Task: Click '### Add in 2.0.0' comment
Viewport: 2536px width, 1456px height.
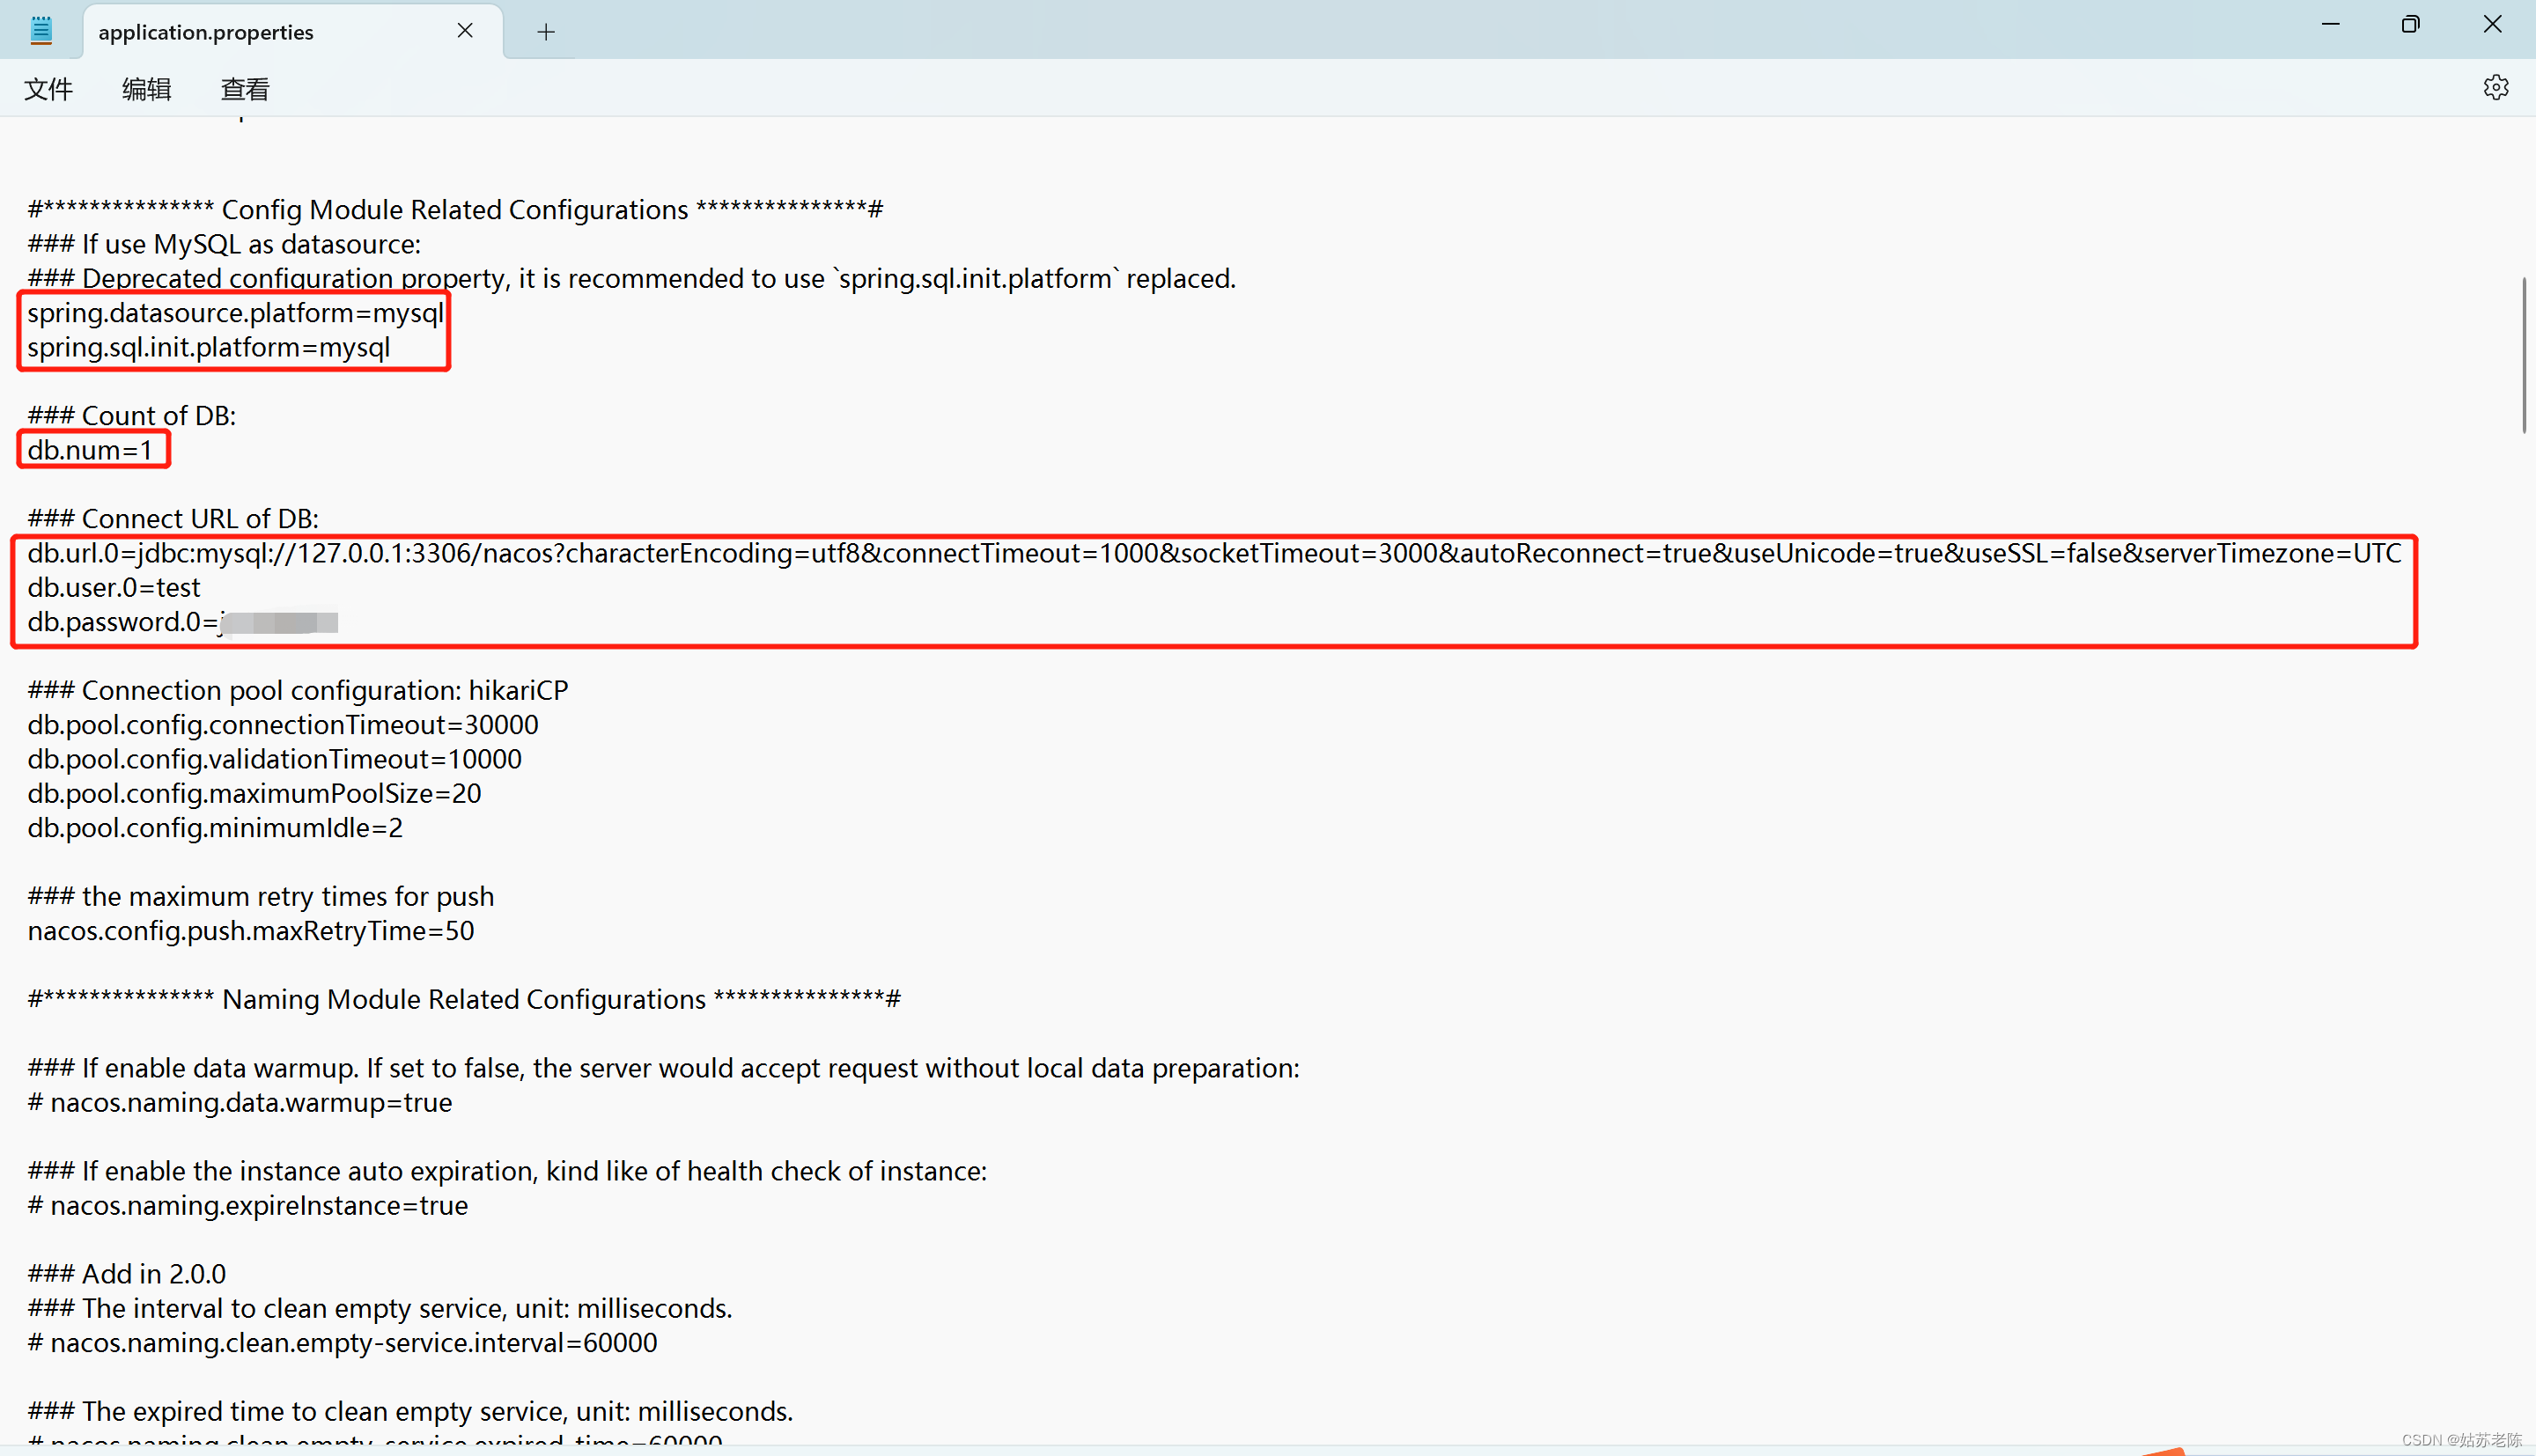Action: pyautogui.click(x=127, y=1274)
